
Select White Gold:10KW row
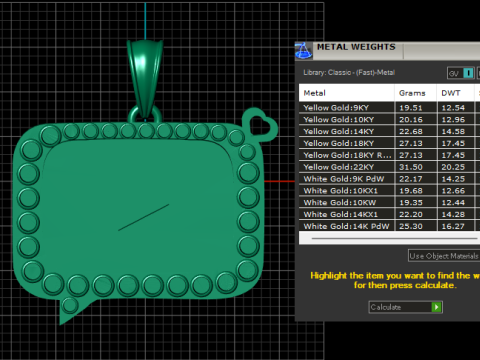coord(389,203)
